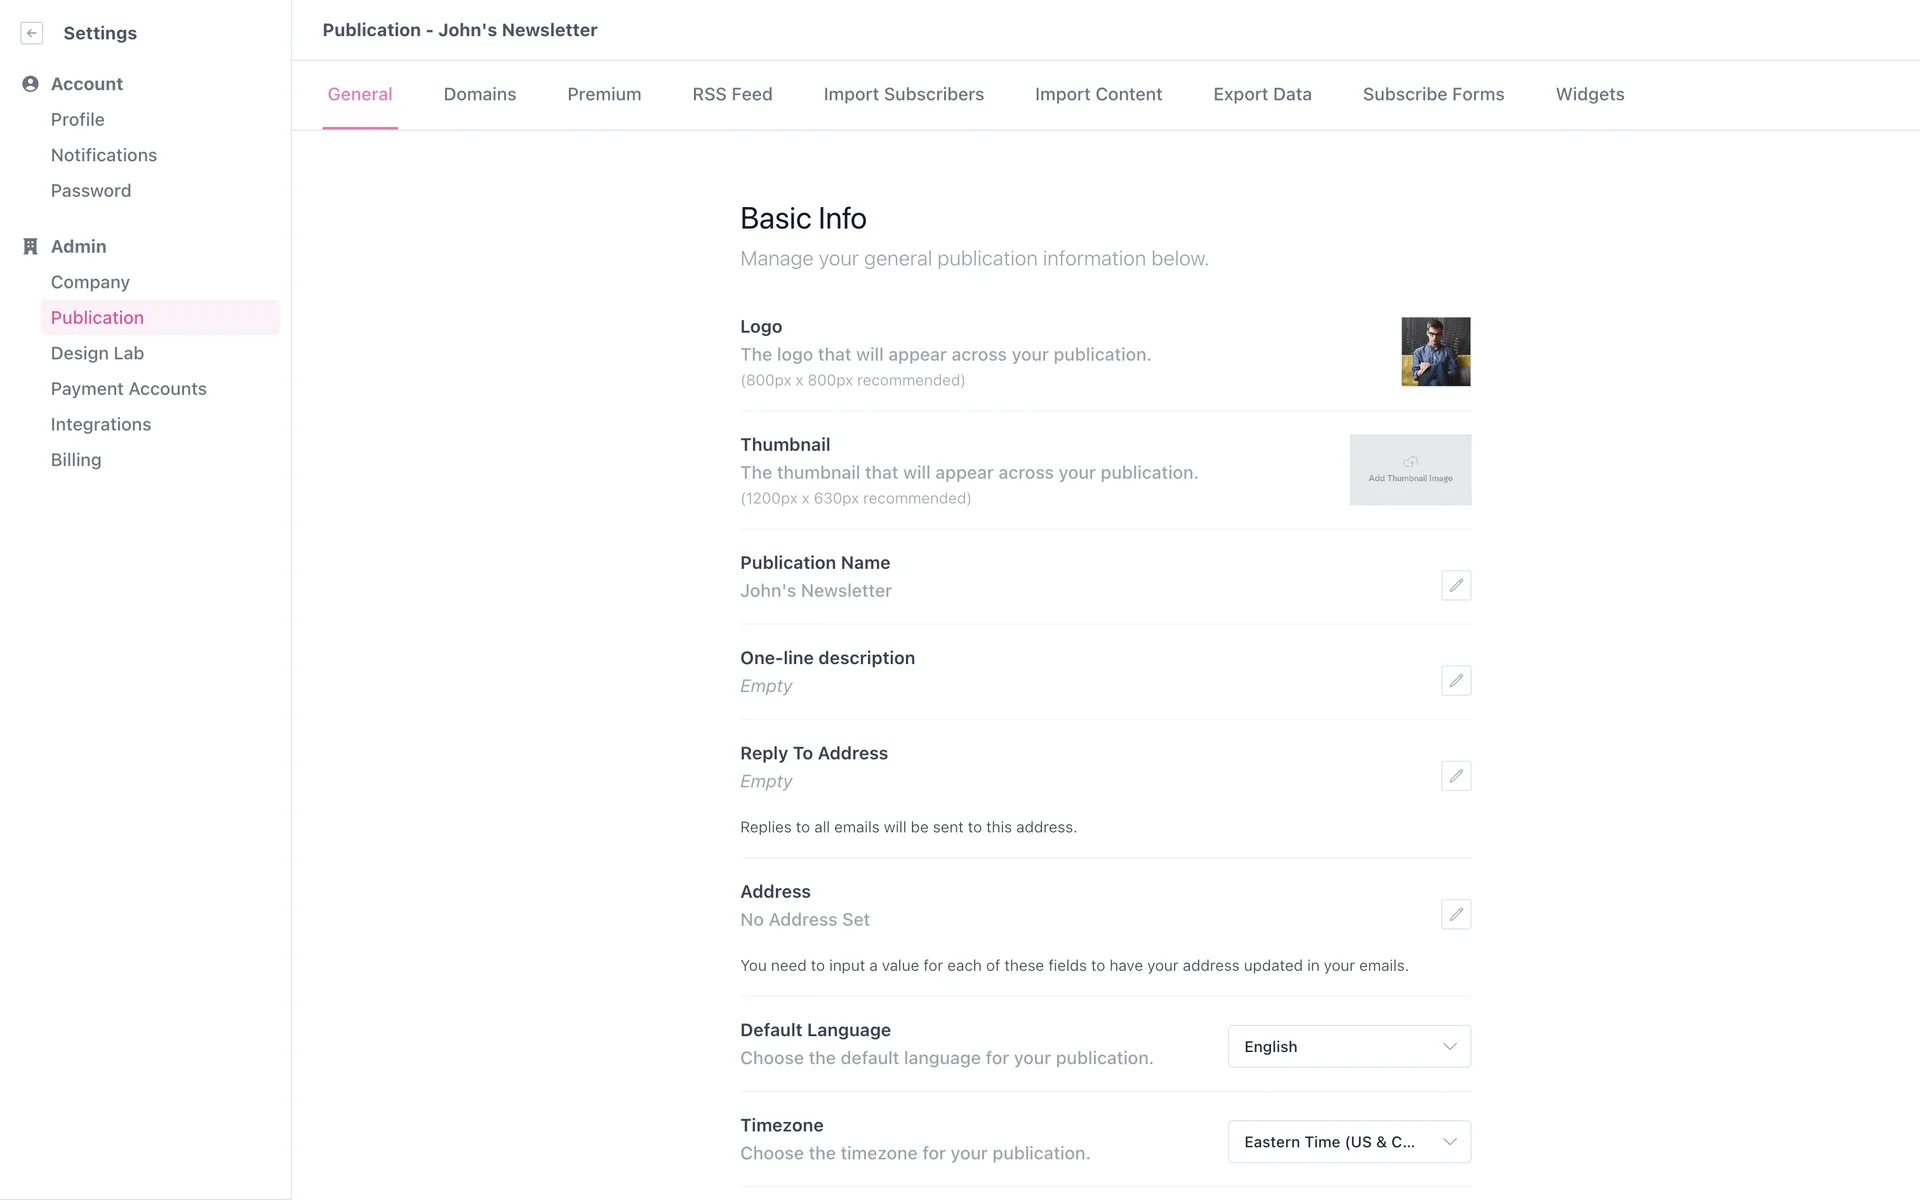Viewport: 1920px width, 1200px height.
Task: Click the Account person icon
Action: coord(30,84)
